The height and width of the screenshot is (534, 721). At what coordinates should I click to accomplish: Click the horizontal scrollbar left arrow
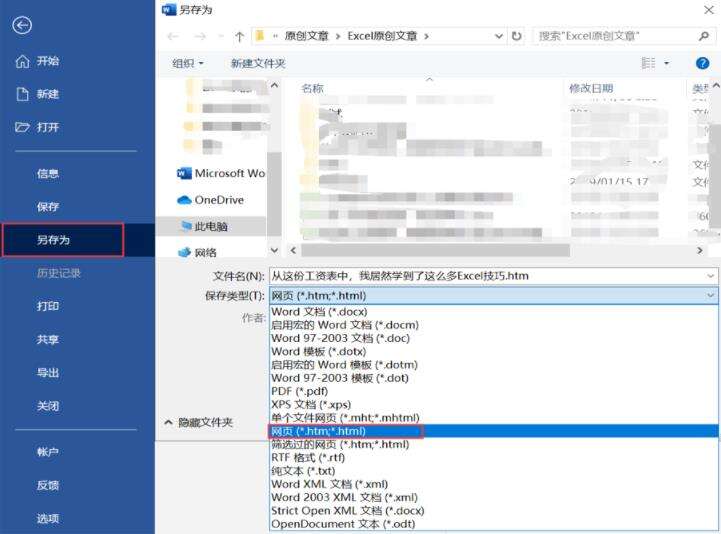click(293, 250)
